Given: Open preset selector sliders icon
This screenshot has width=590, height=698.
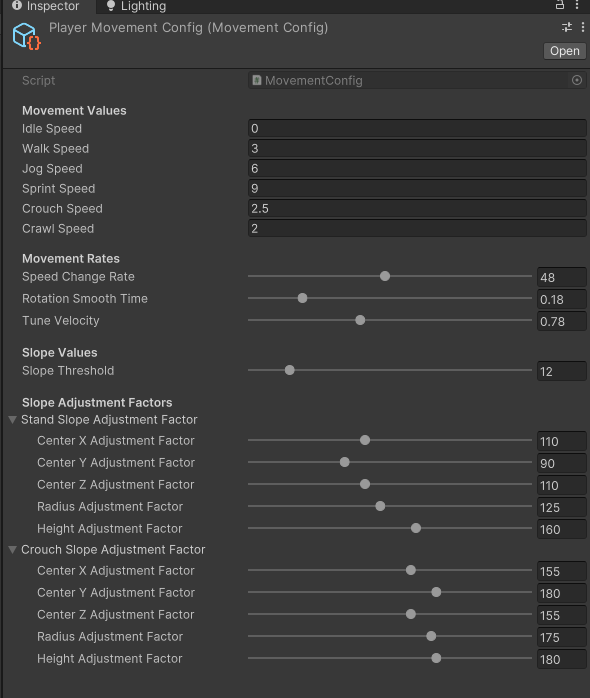Looking at the screenshot, I should click(x=567, y=27).
